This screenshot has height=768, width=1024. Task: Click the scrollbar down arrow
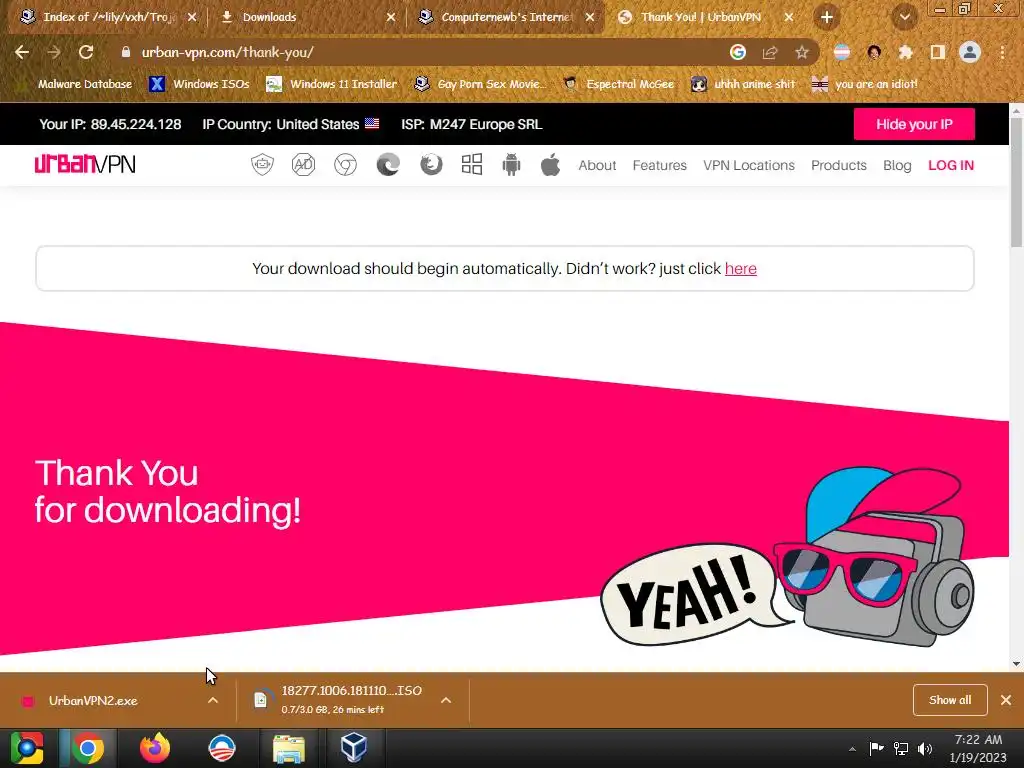1016,664
